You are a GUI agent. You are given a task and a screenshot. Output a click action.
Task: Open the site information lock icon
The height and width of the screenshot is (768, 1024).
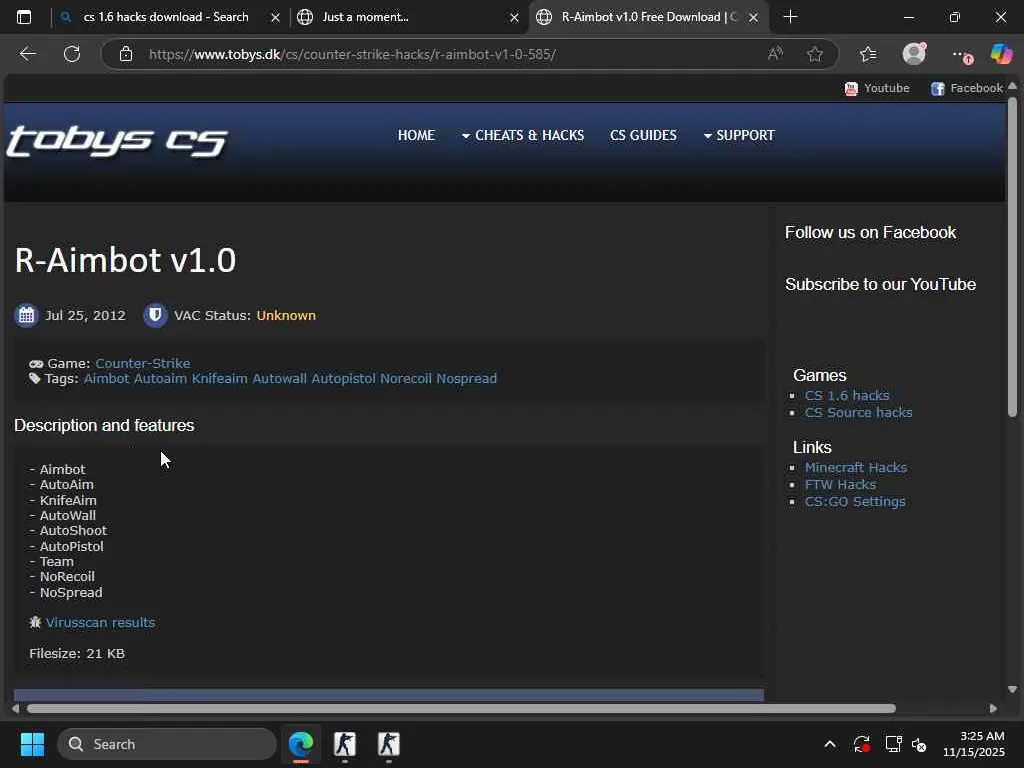(126, 54)
